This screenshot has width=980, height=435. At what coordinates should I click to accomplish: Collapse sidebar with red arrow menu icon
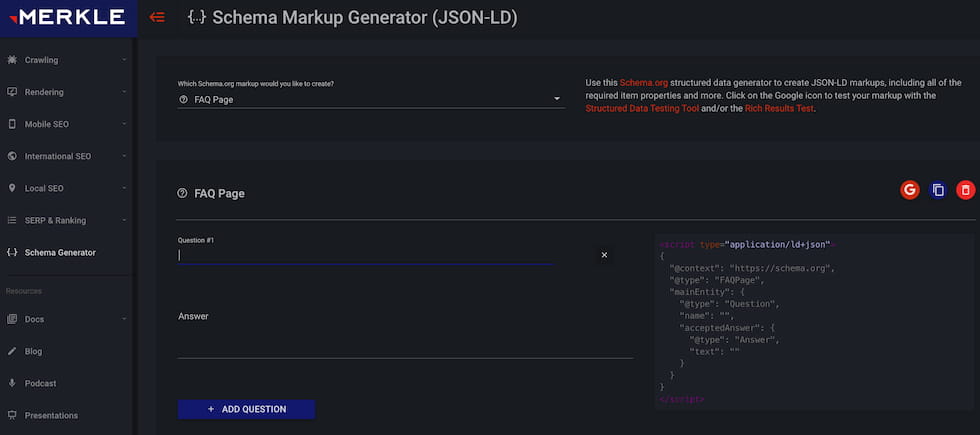(157, 18)
